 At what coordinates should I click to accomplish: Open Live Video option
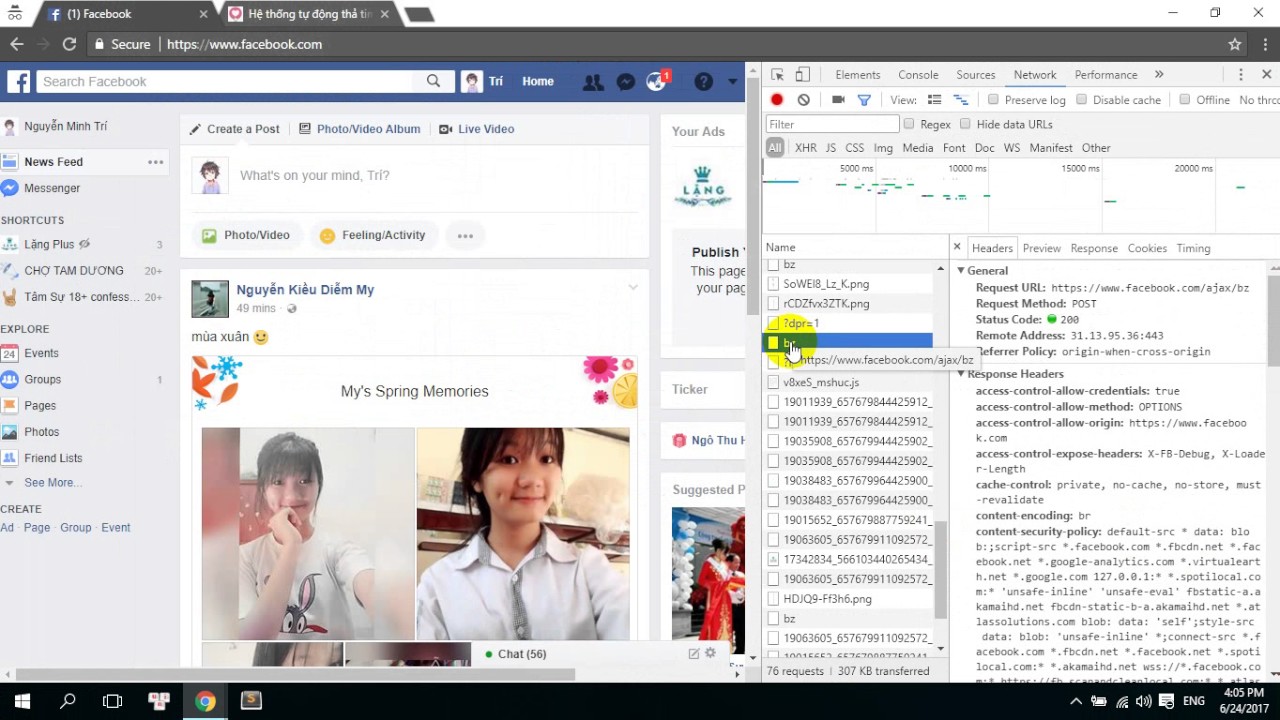[476, 129]
